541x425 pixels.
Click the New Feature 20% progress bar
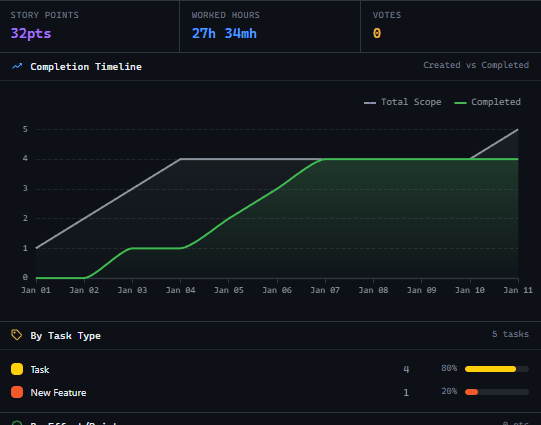497,392
